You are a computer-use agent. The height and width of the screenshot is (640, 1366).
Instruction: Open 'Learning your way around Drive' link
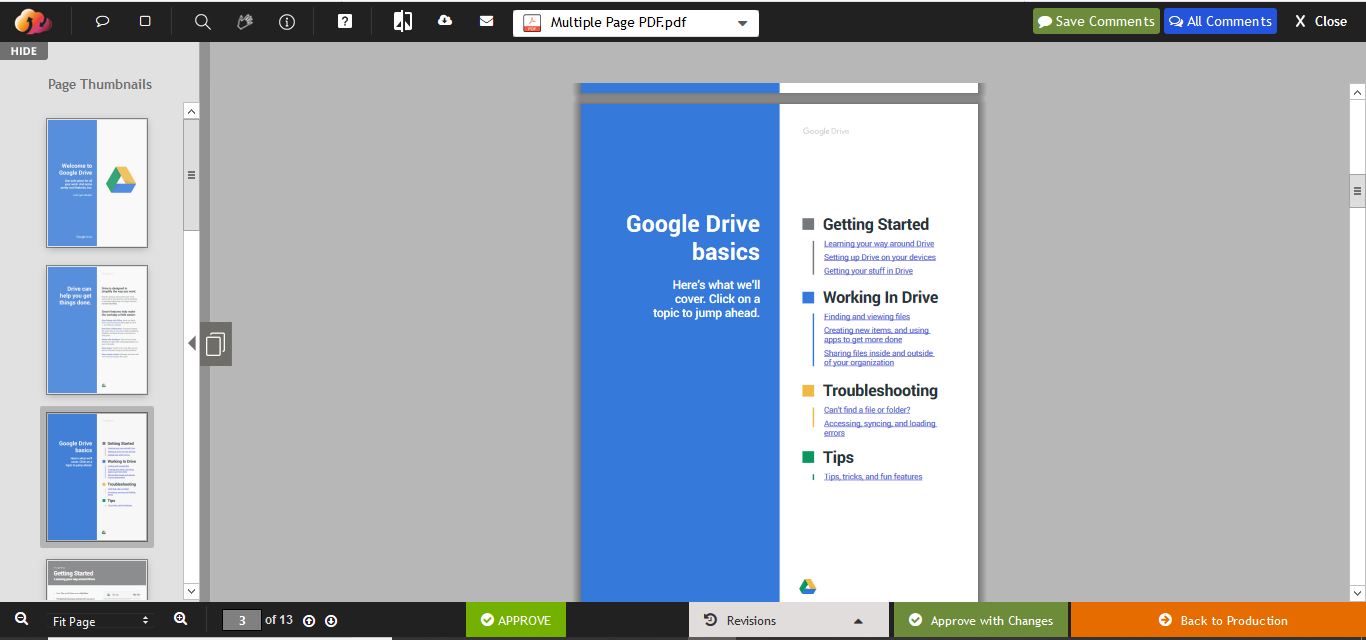(879, 244)
